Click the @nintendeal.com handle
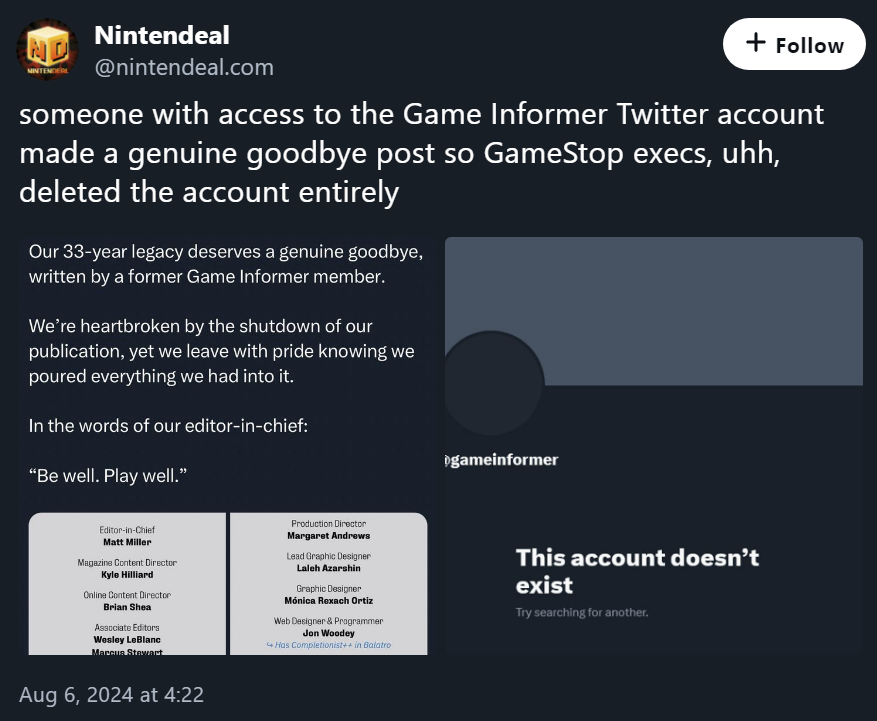 pos(184,67)
